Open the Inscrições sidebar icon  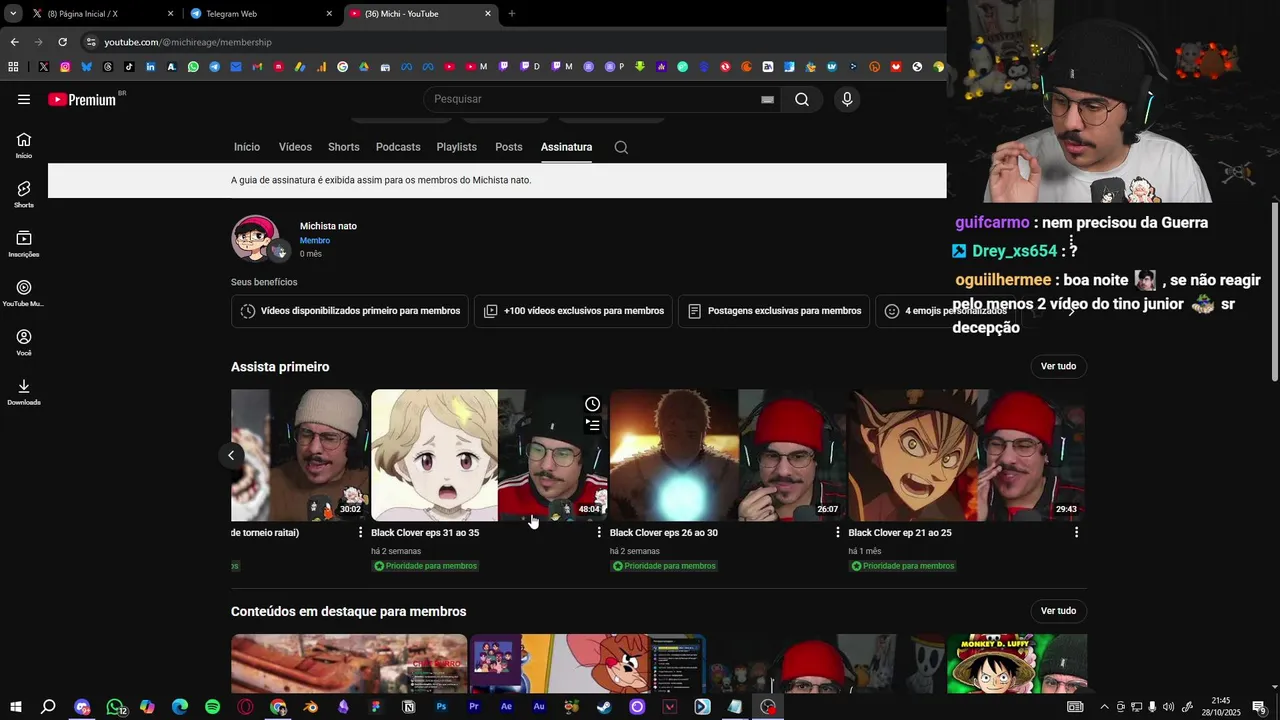point(24,244)
